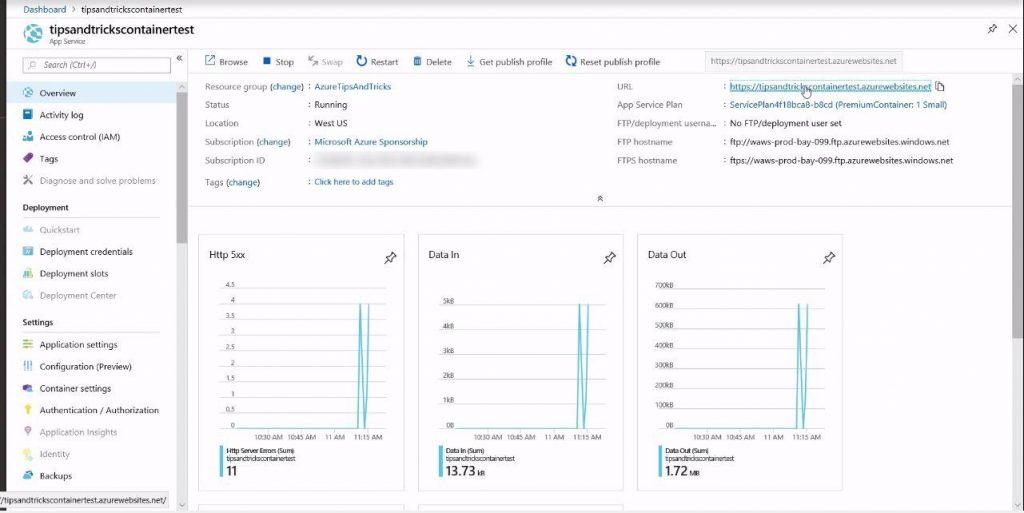Screen dimensions: 1024x513
Task: Collapse the sidebar menu with the chevron
Action: point(179,58)
